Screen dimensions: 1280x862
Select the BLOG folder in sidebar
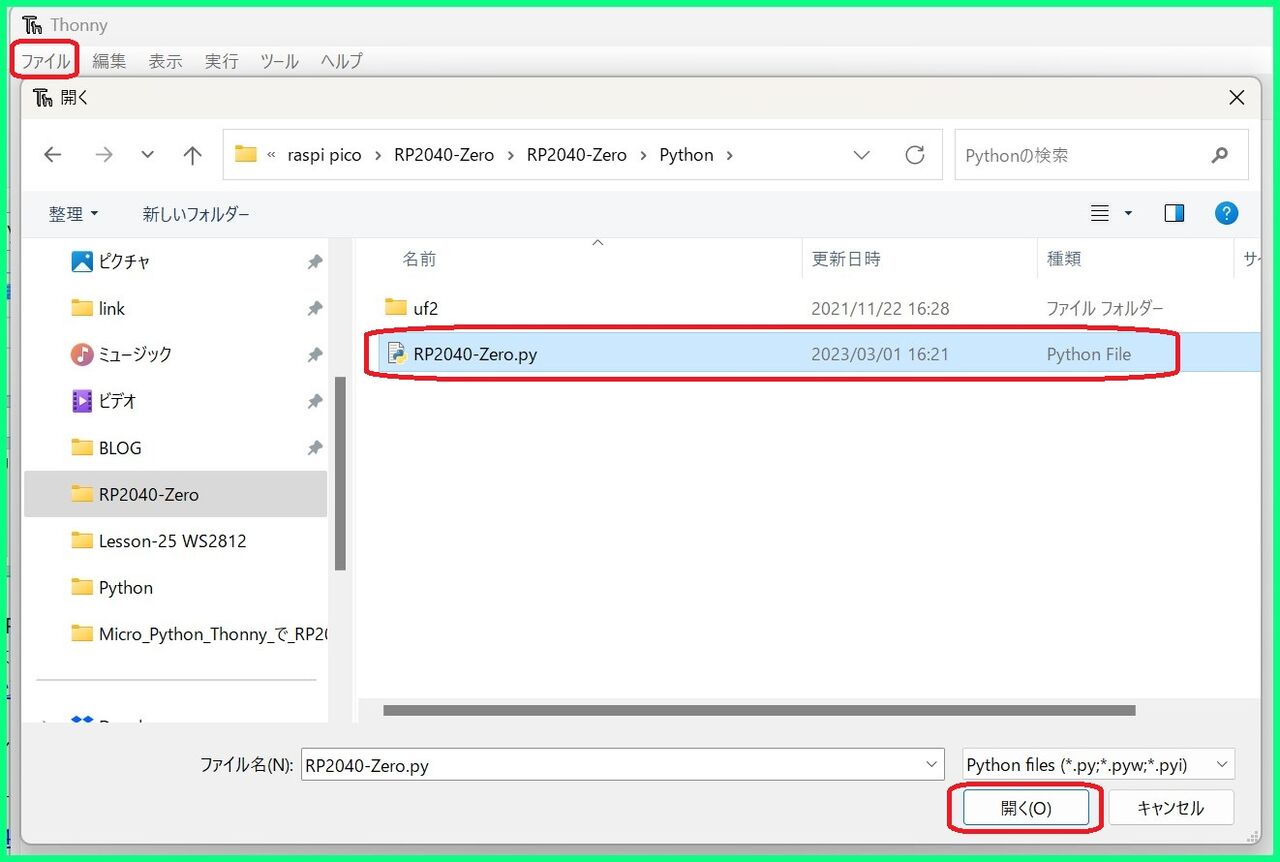click(x=175, y=448)
